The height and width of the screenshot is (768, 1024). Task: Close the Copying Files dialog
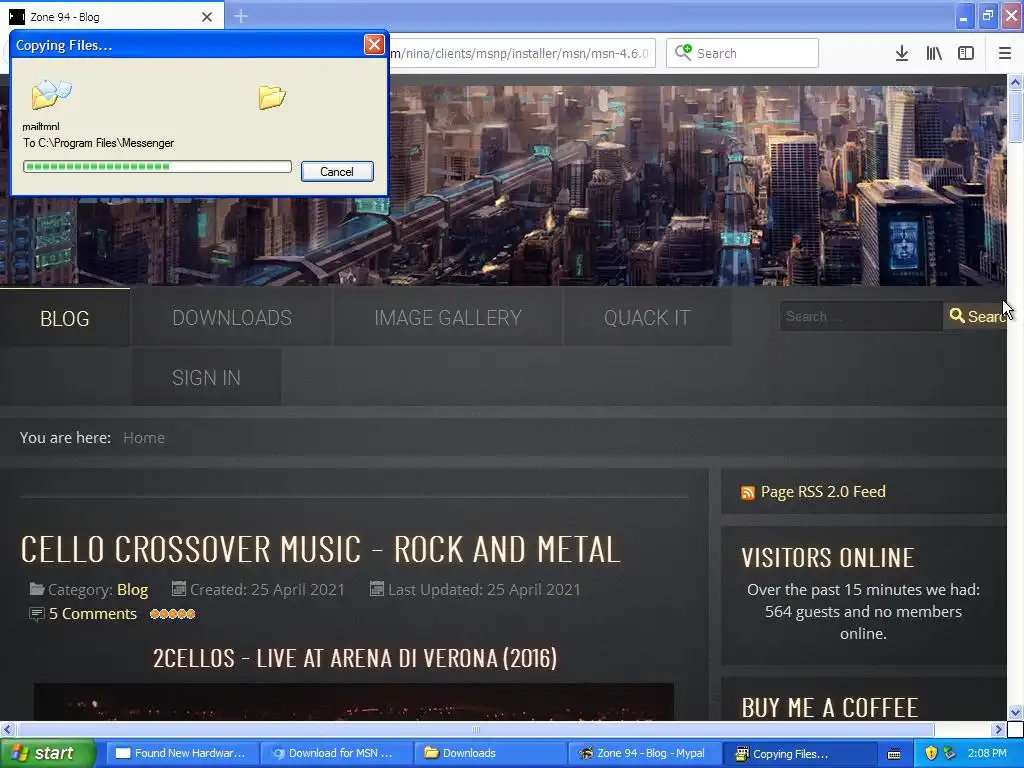pyautogui.click(x=374, y=44)
